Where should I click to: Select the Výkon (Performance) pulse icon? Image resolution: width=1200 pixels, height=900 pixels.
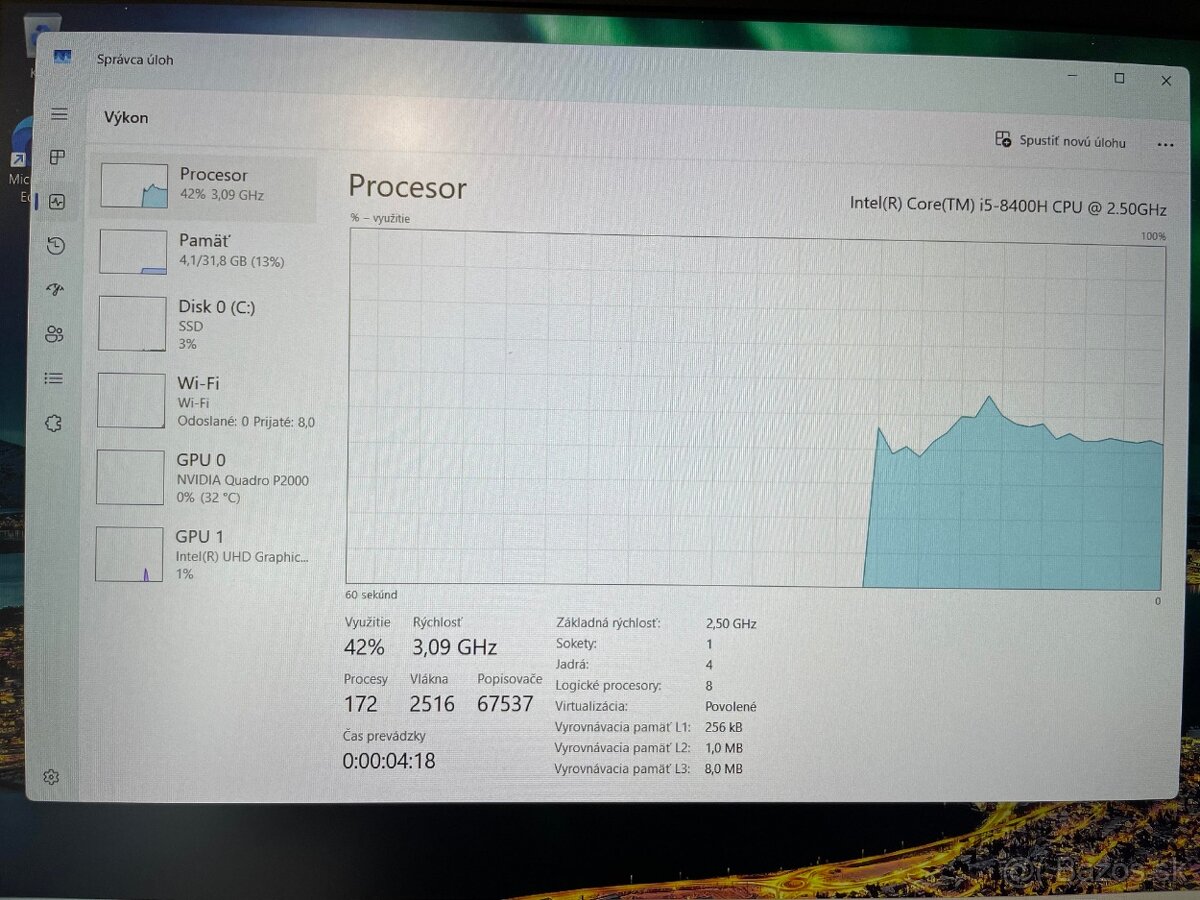(x=57, y=202)
